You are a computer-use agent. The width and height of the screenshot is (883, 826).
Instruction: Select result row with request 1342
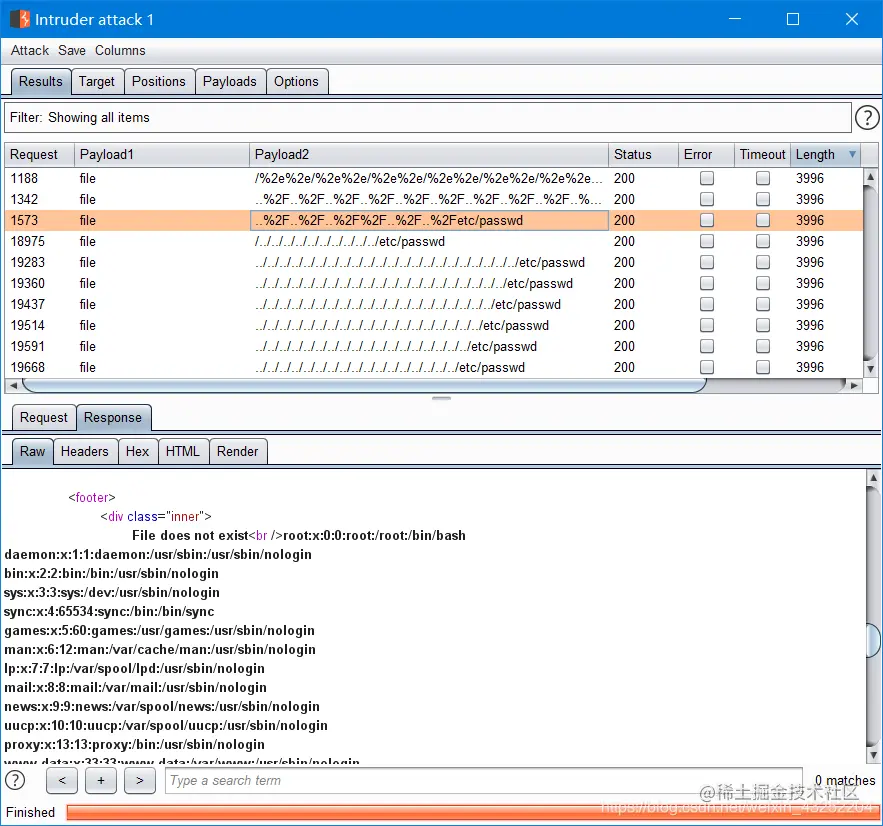click(434, 199)
